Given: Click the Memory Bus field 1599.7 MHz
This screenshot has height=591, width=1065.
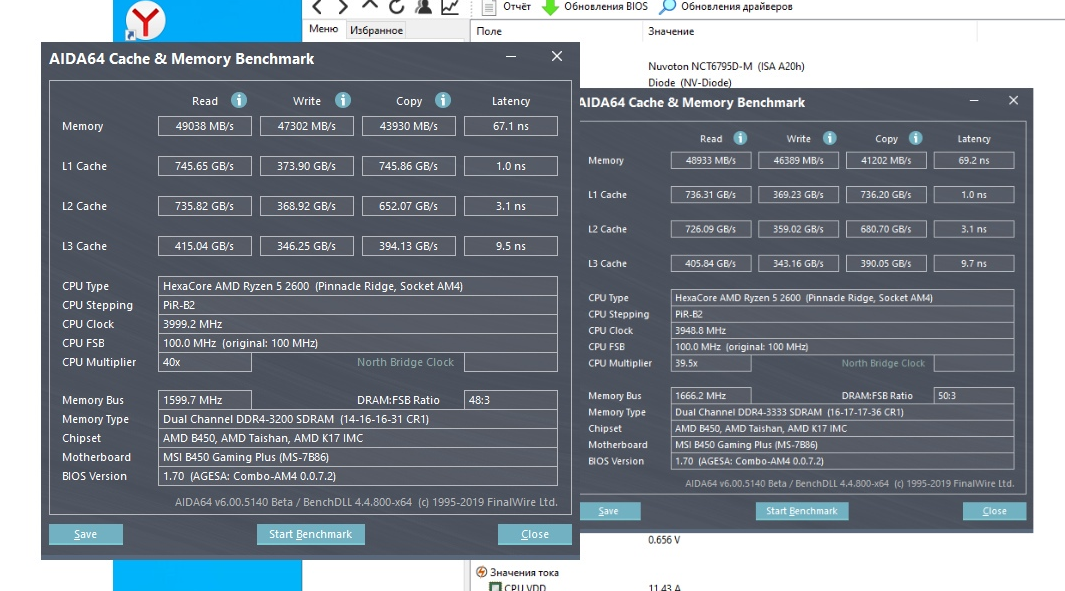Looking at the screenshot, I should coord(204,400).
